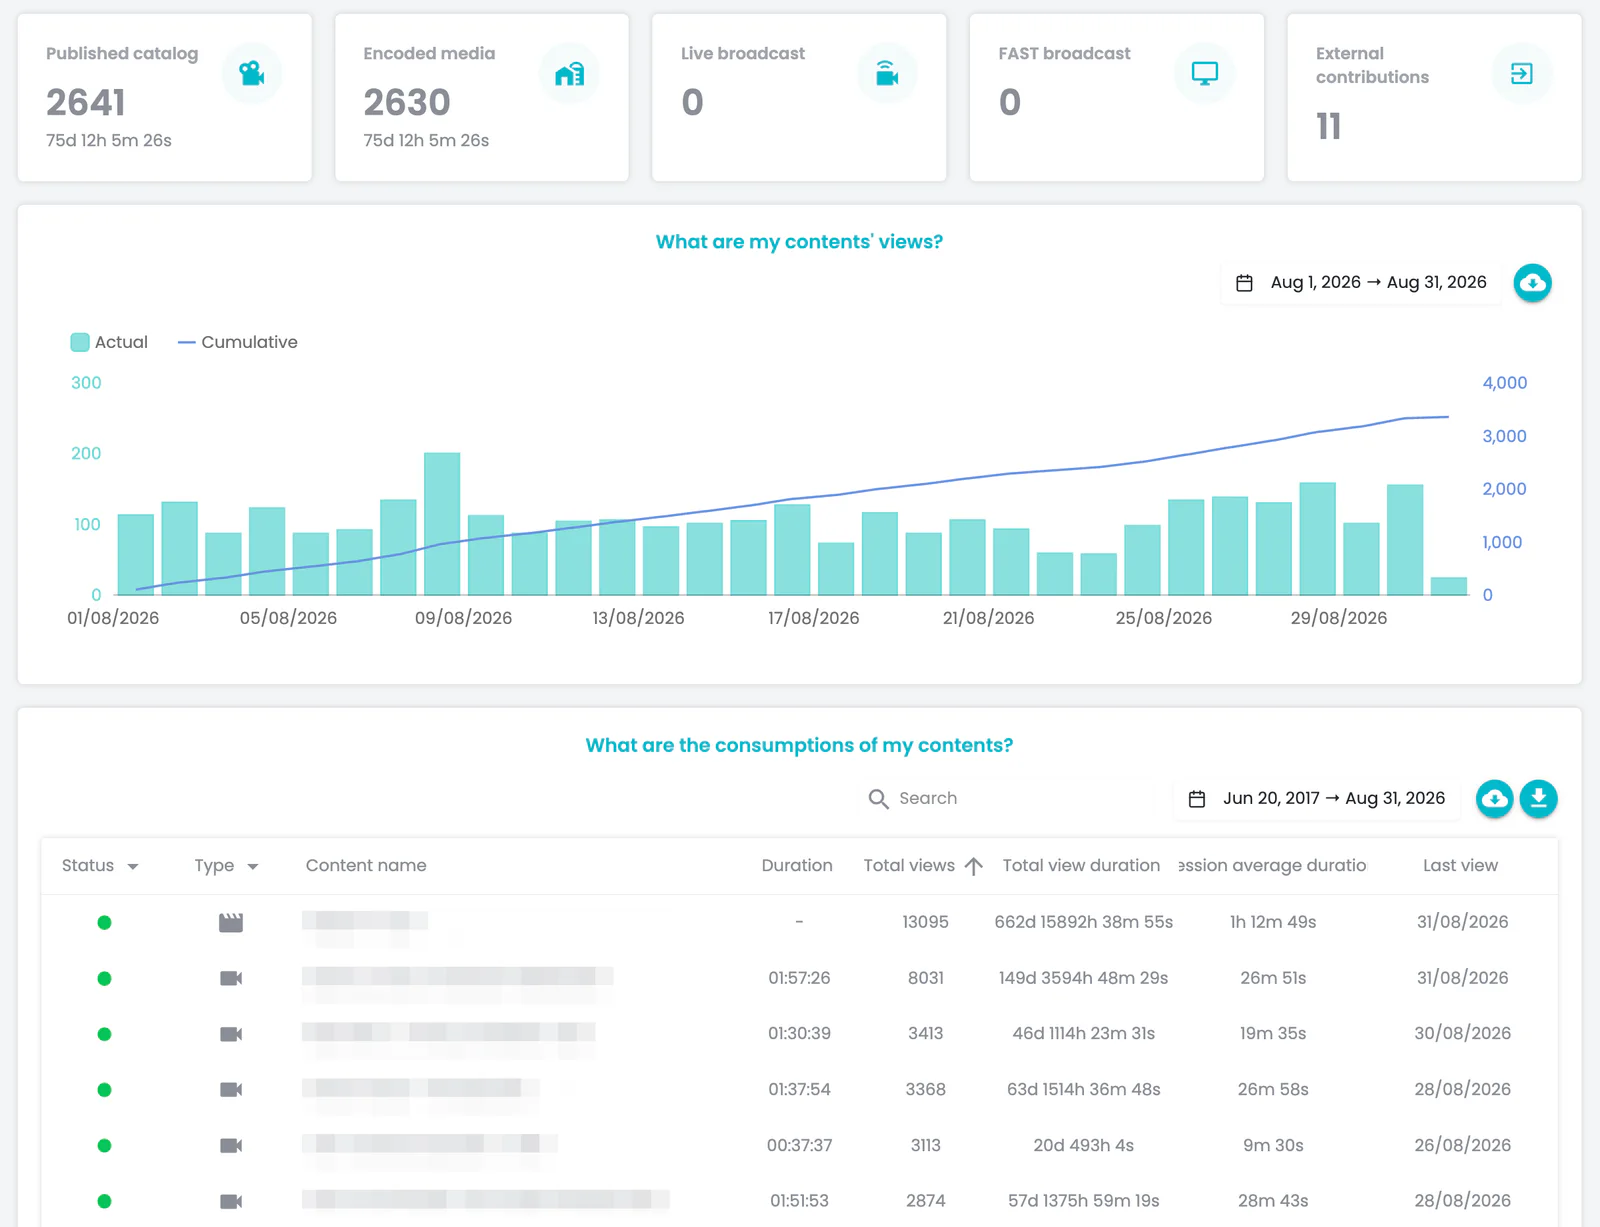Screen dimensions: 1600x1227
Task: Toggle the Cumulative series in chart legend
Action: click(238, 342)
